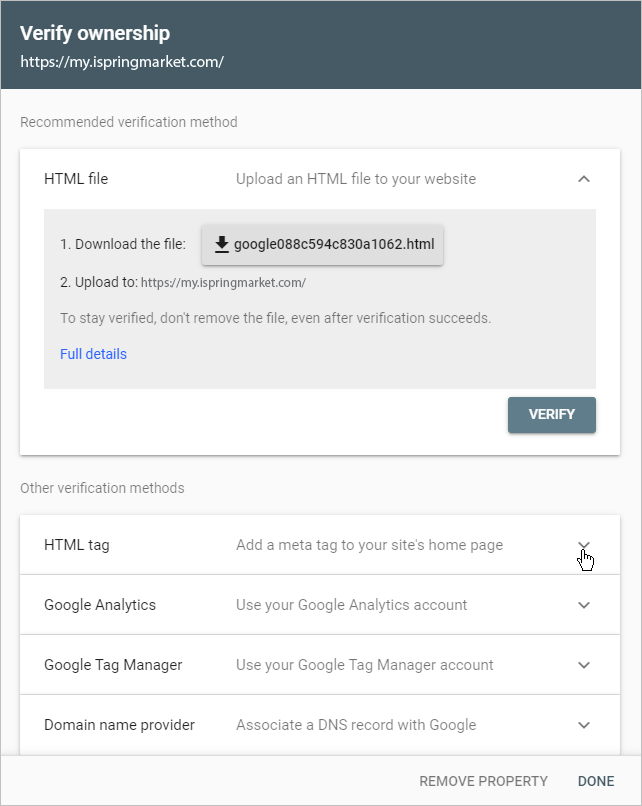Click DONE to close dialog
642x806 pixels.
[596, 781]
